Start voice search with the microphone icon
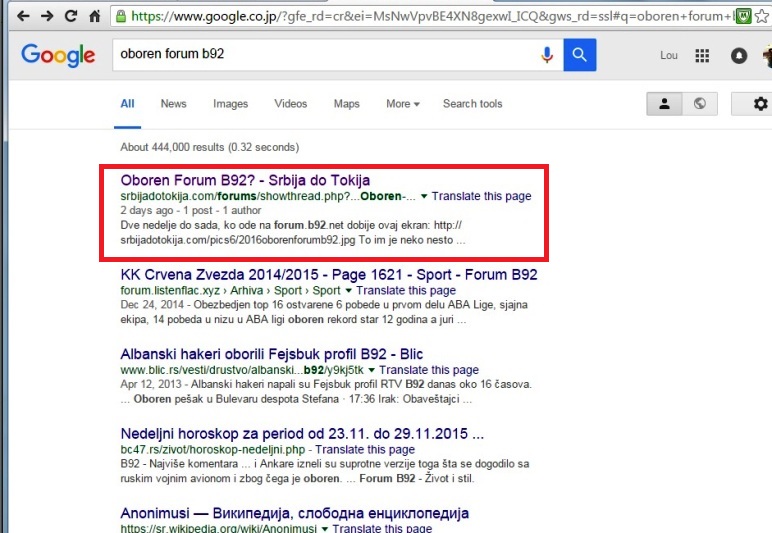The height and width of the screenshot is (533, 772). tap(547, 55)
